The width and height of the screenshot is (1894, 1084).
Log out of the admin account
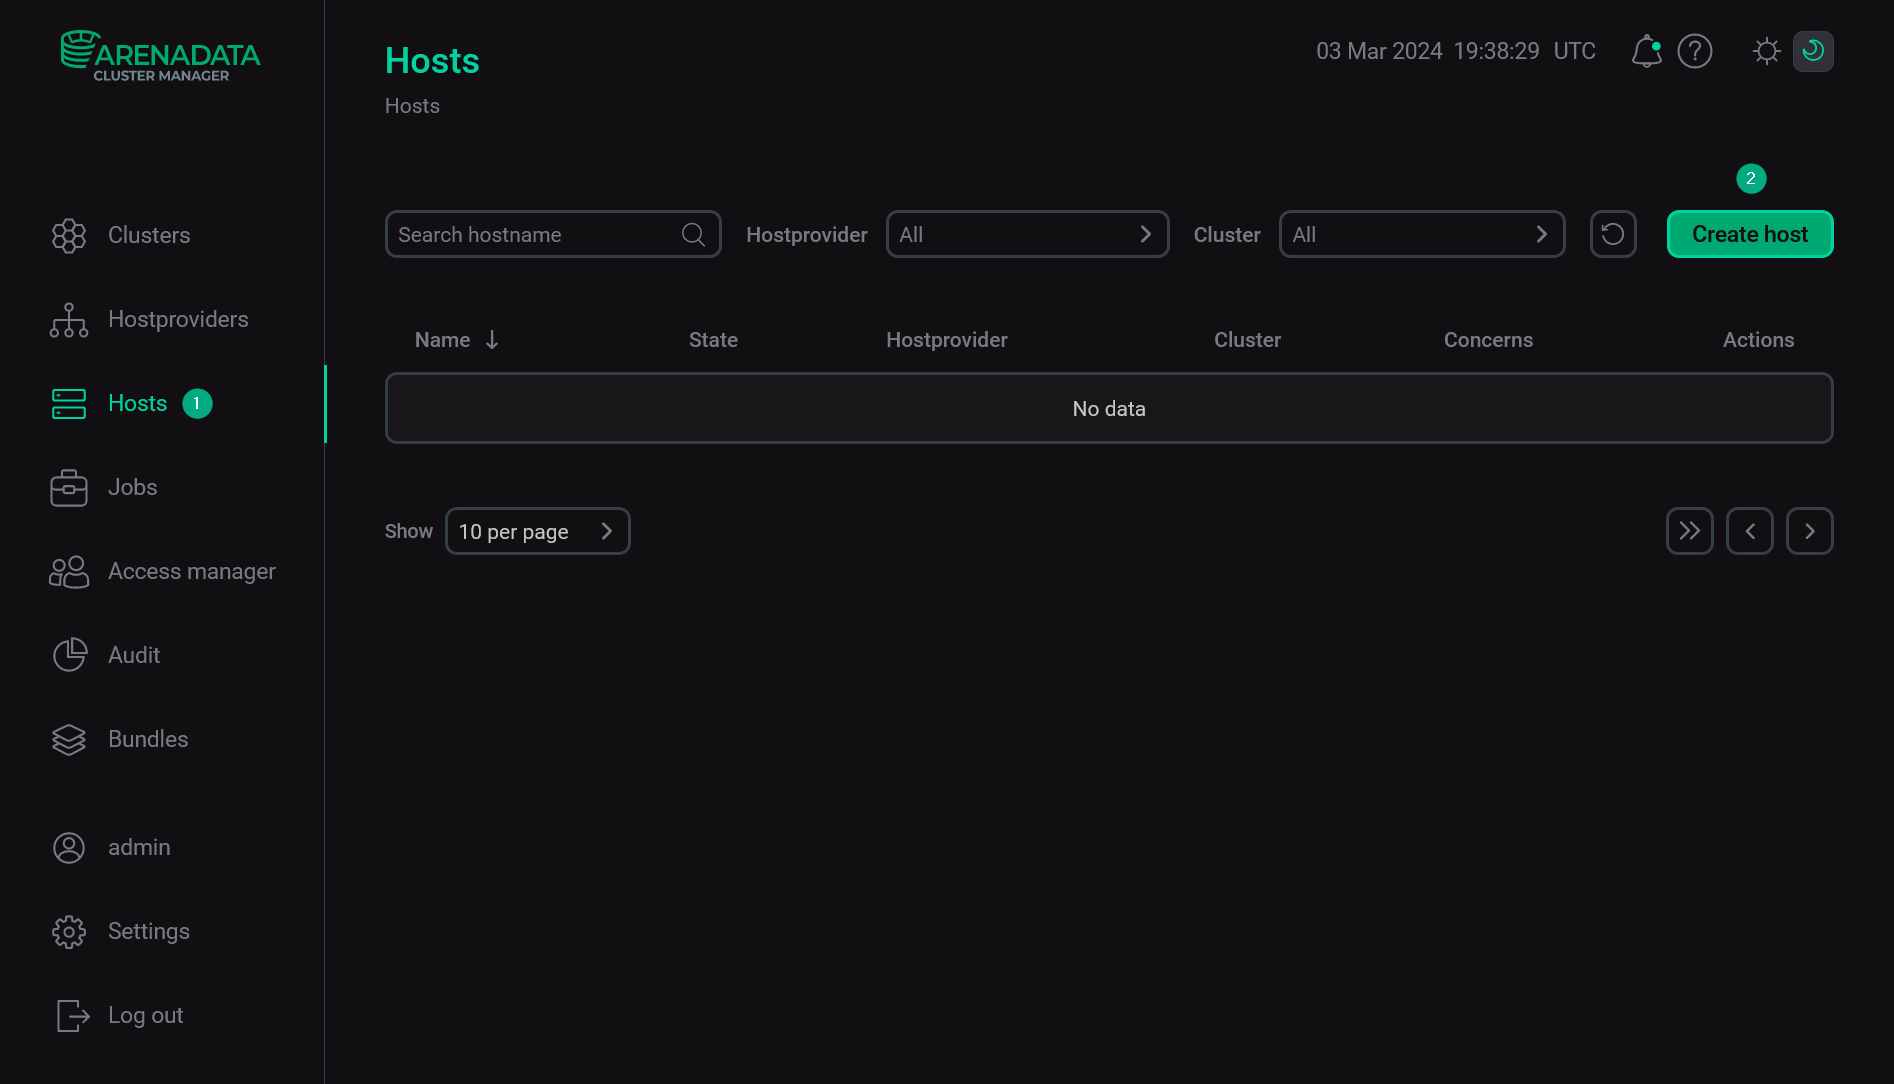coord(145,1015)
